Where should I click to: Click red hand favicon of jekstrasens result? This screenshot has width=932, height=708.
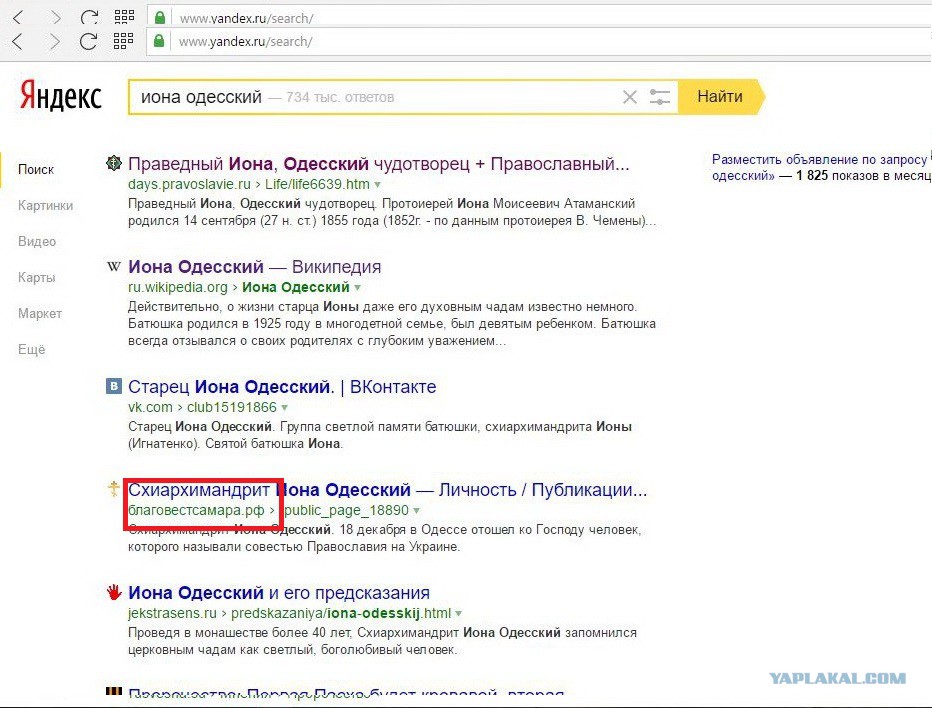tap(114, 592)
